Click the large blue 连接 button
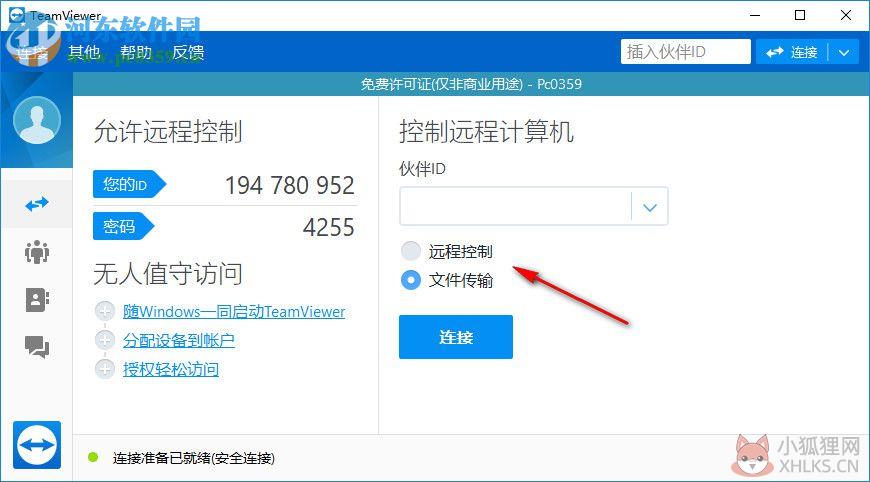Screen dimensions: 870x482 click(x=456, y=337)
